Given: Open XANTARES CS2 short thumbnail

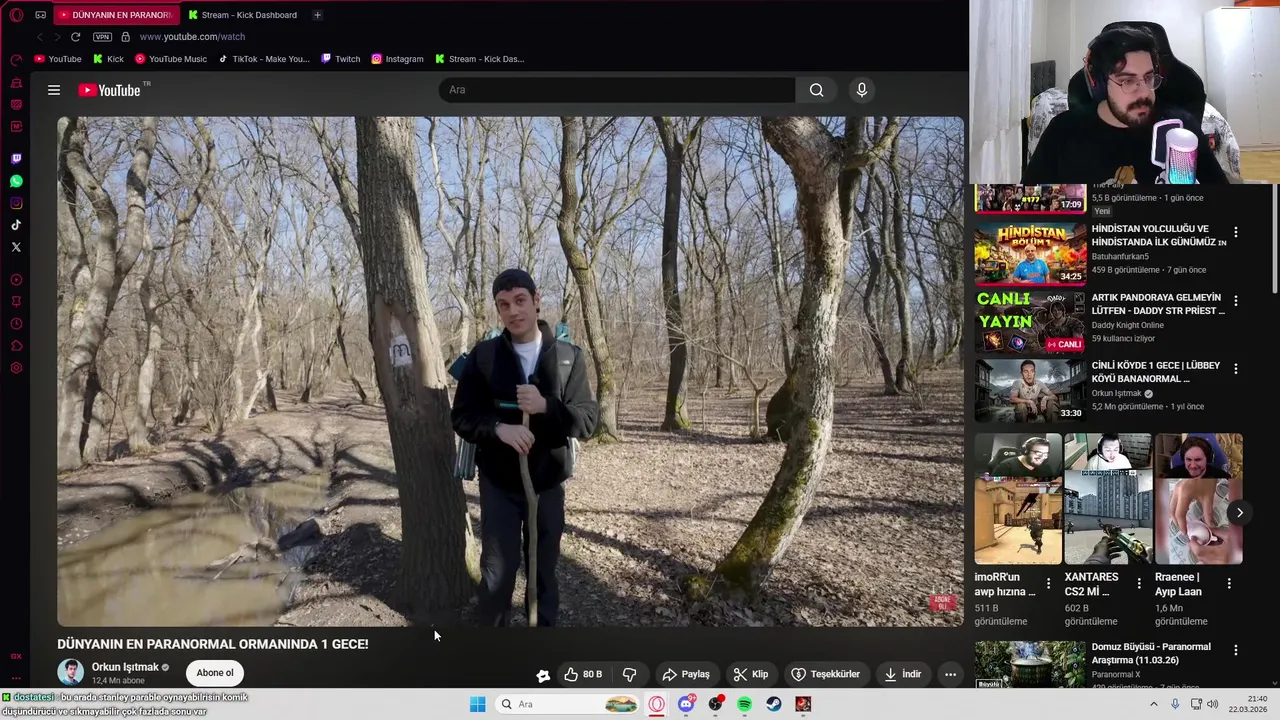Looking at the screenshot, I should coord(1108,499).
